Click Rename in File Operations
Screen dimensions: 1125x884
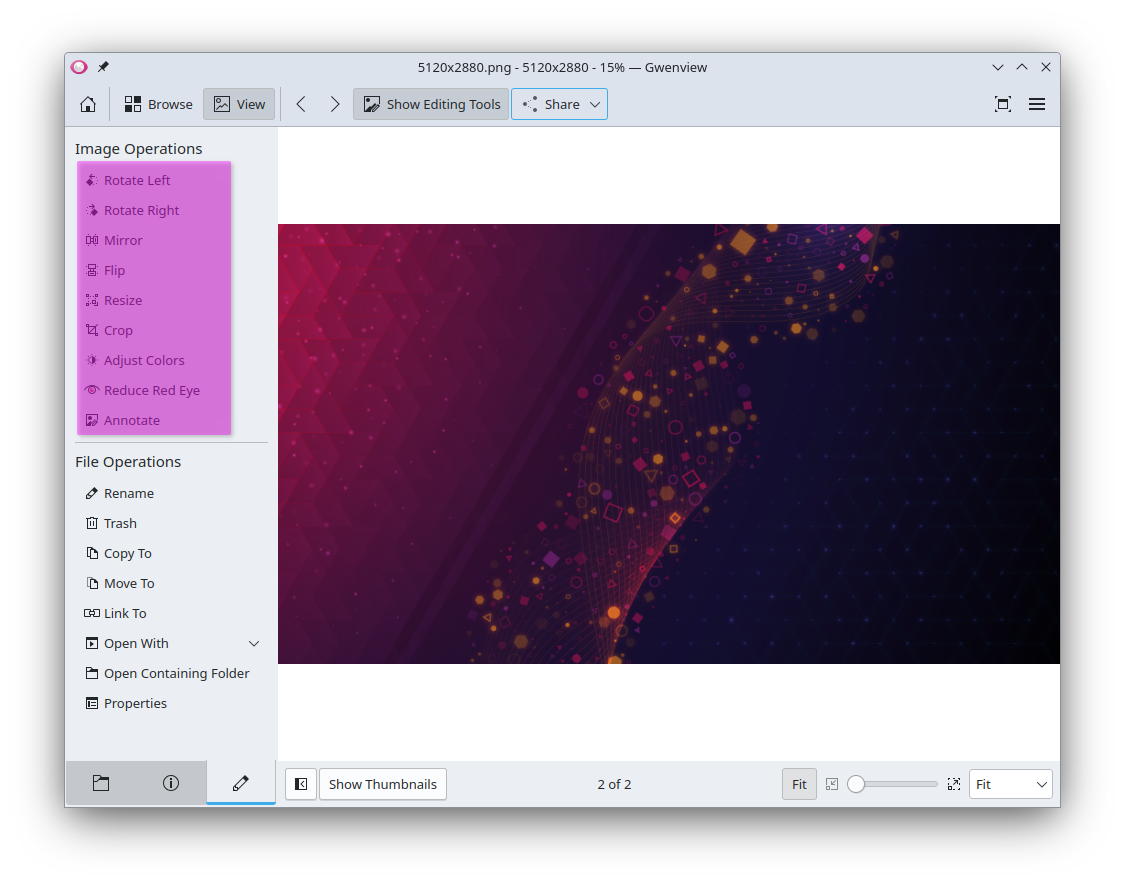pyautogui.click(x=128, y=493)
